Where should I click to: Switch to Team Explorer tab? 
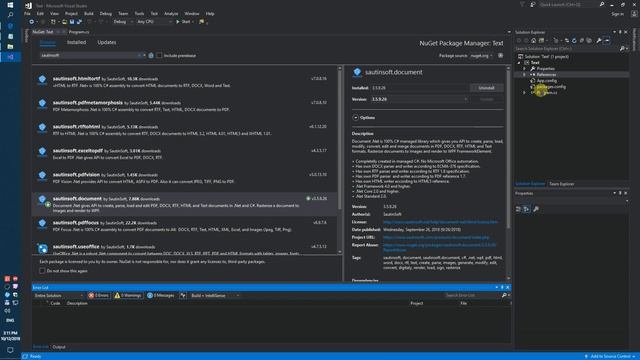coord(562,184)
